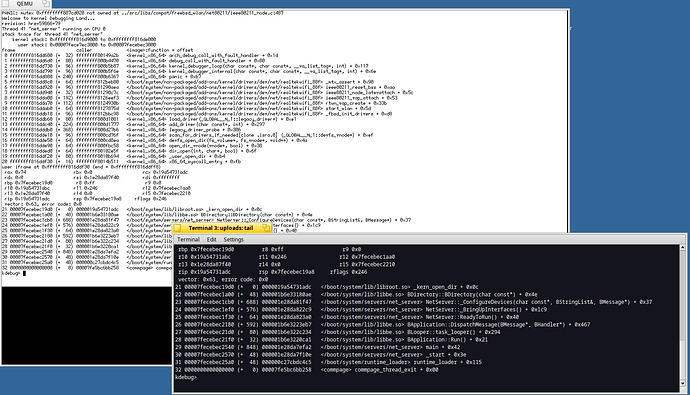Click 'BApplication::DispatchMessage' line in Terminal
The width and height of the screenshot is (690, 395).
(x=382, y=325)
